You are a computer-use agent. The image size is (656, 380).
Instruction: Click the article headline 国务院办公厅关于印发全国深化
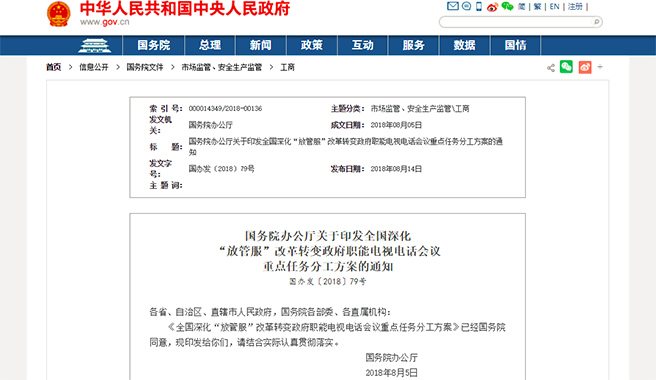tap(328, 236)
